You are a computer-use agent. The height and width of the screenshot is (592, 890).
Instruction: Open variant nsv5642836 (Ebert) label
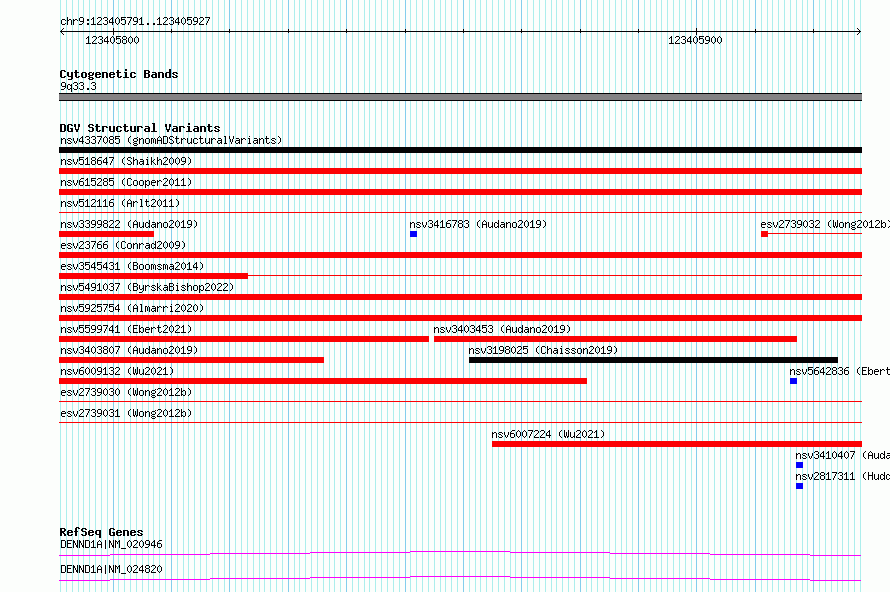pos(839,371)
